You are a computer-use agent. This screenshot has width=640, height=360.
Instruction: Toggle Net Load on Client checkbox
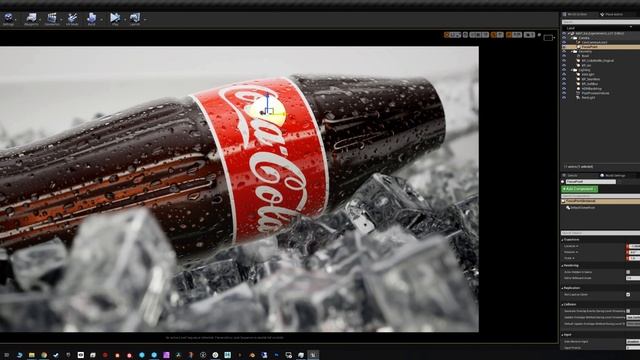(628, 295)
